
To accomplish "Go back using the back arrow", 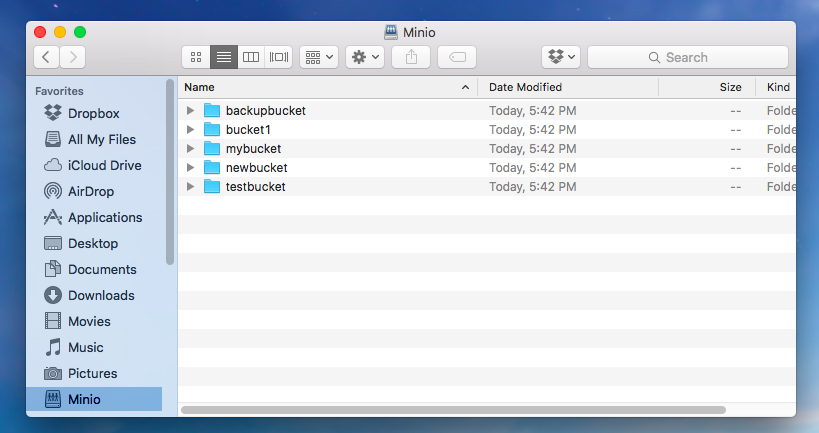I will (47, 57).
